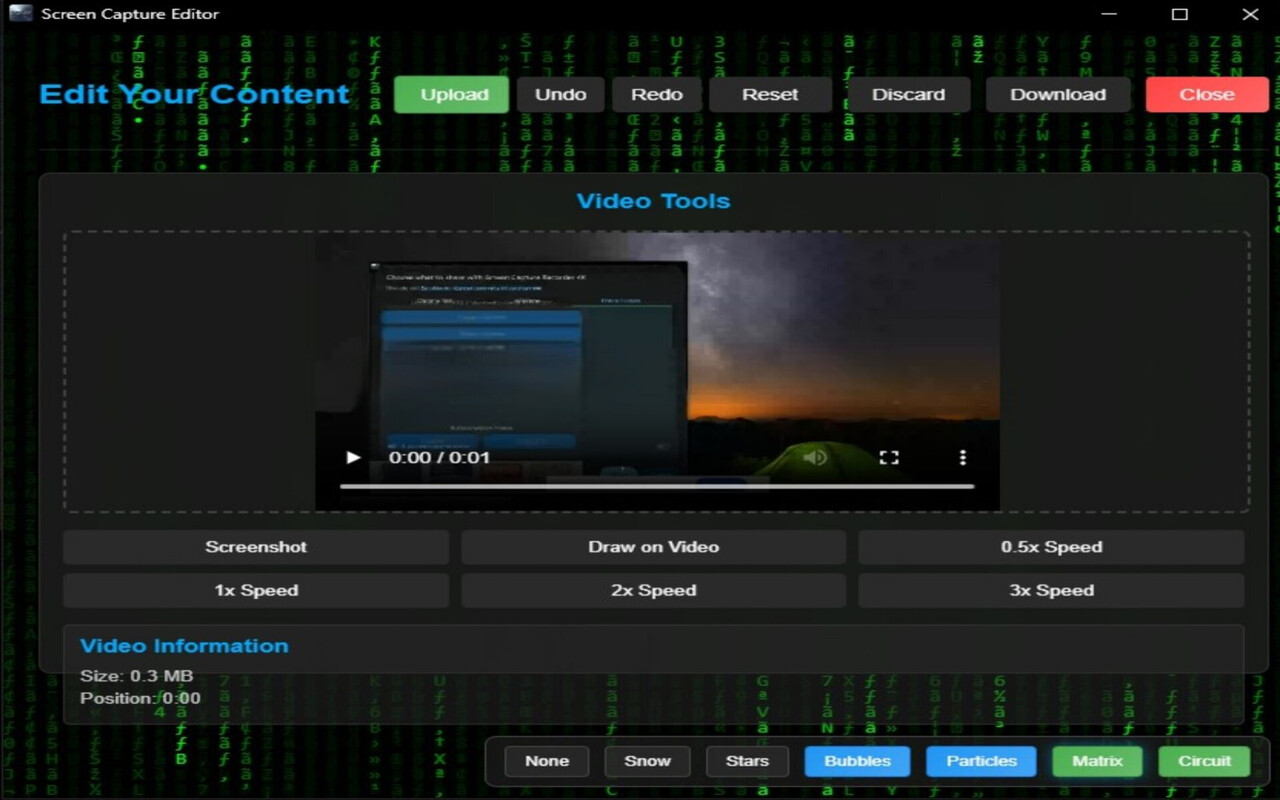The height and width of the screenshot is (800, 1280).
Task: Set playback to 1x Speed
Action: coord(256,590)
